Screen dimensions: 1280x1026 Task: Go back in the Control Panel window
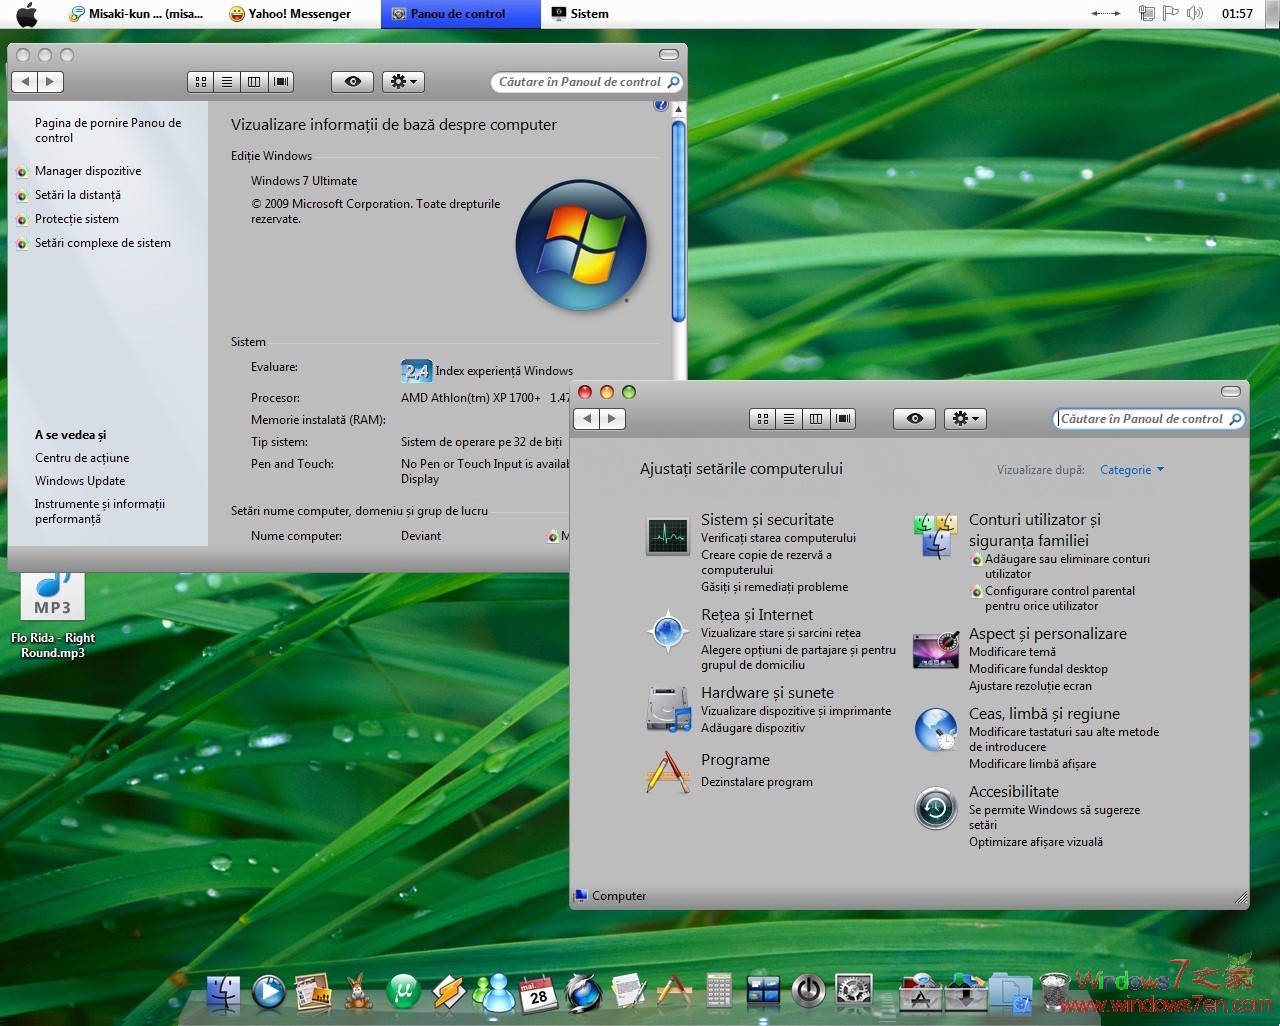587,419
